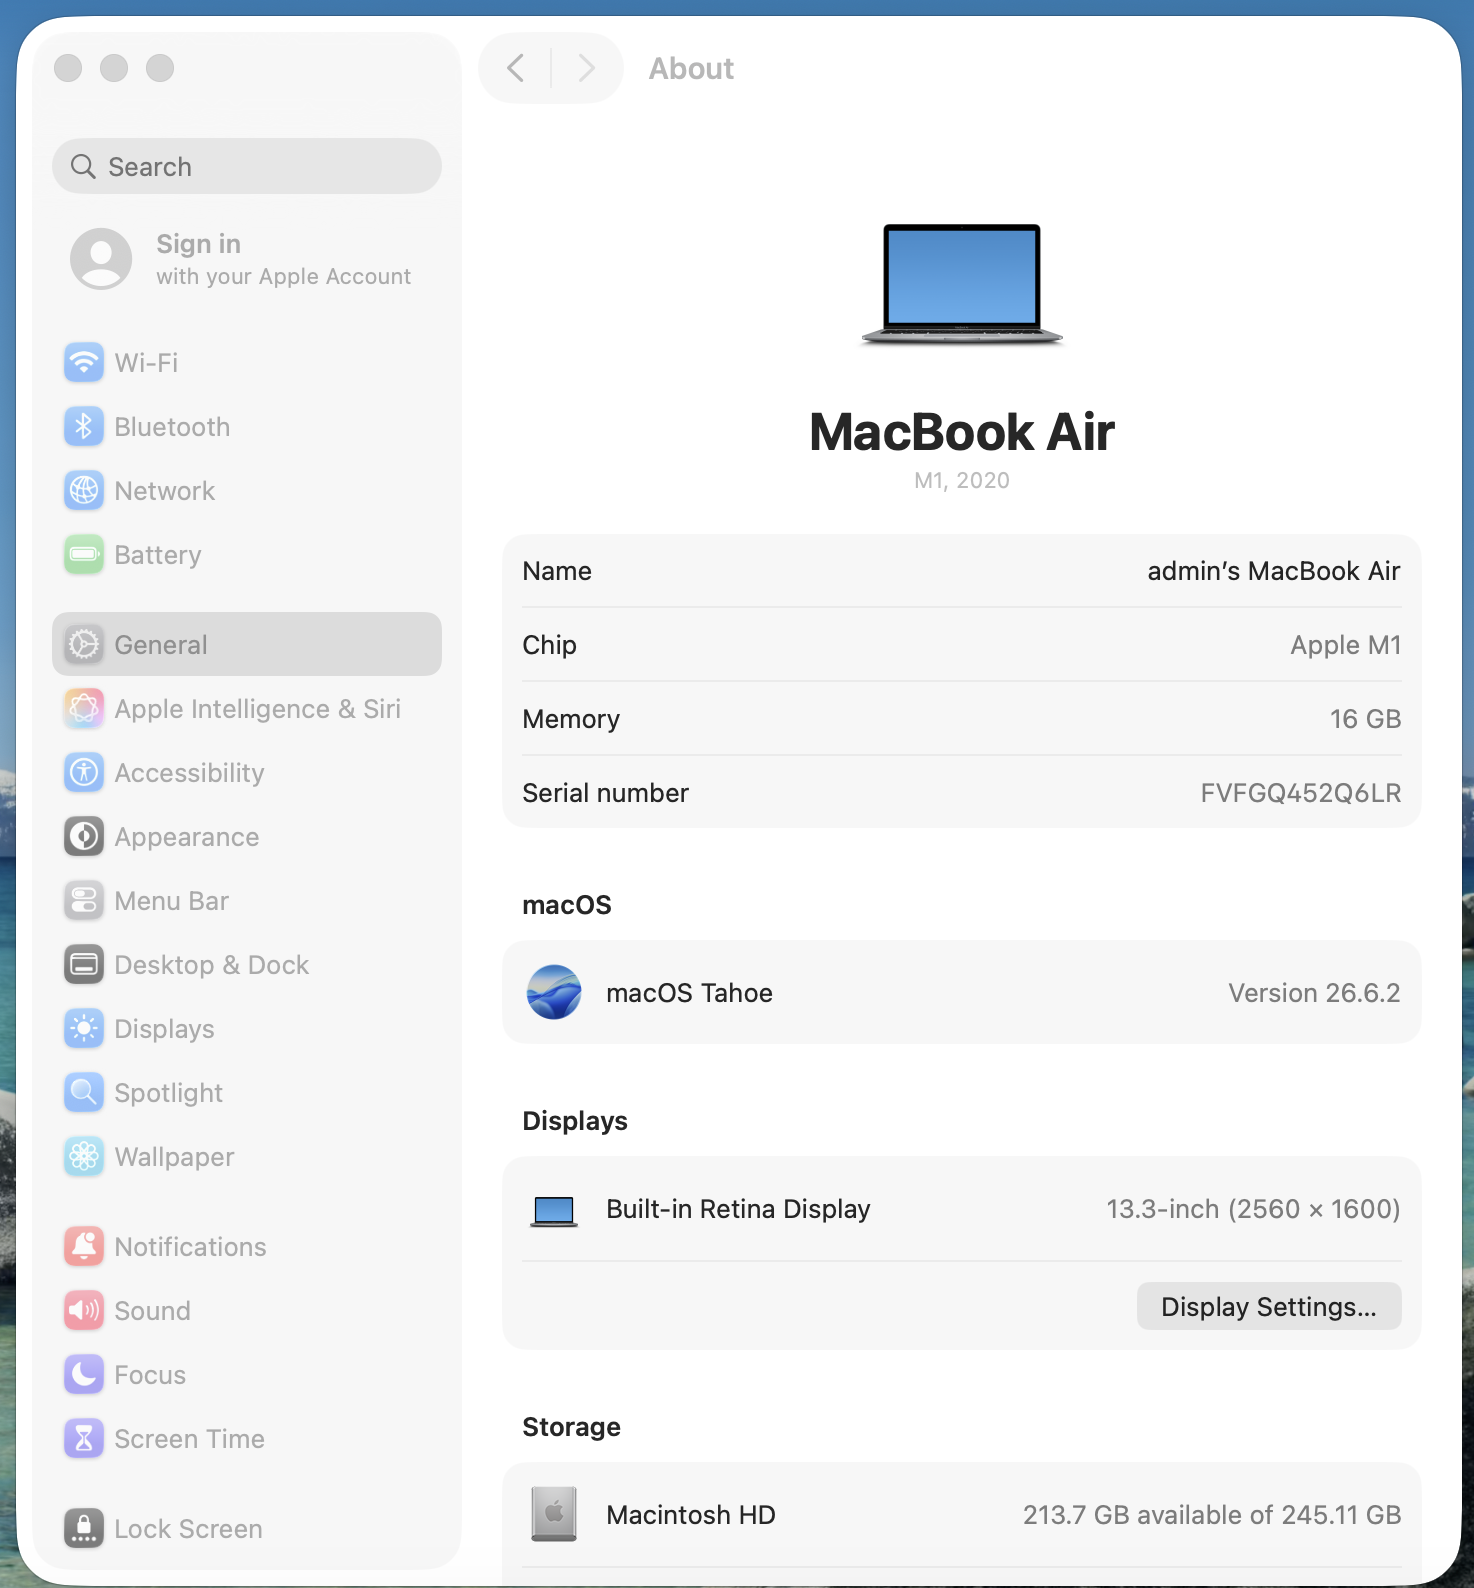Go forward with the right chevron
Image resolution: width=1474 pixels, height=1588 pixels.
pyautogui.click(x=586, y=68)
